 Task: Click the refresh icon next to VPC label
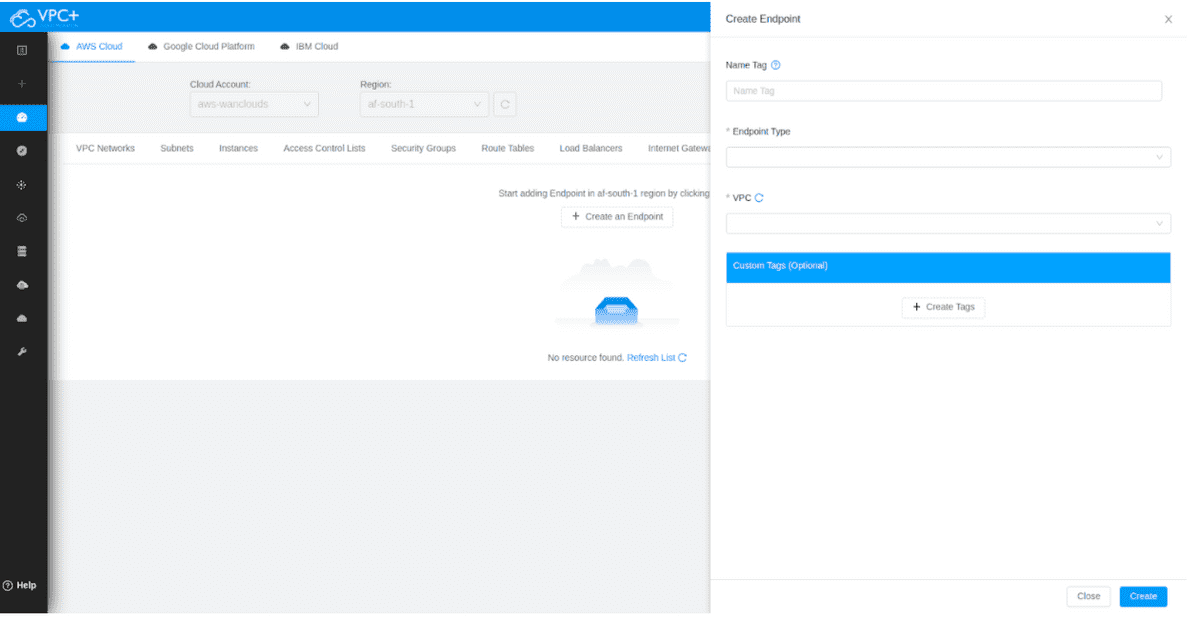tap(759, 198)
